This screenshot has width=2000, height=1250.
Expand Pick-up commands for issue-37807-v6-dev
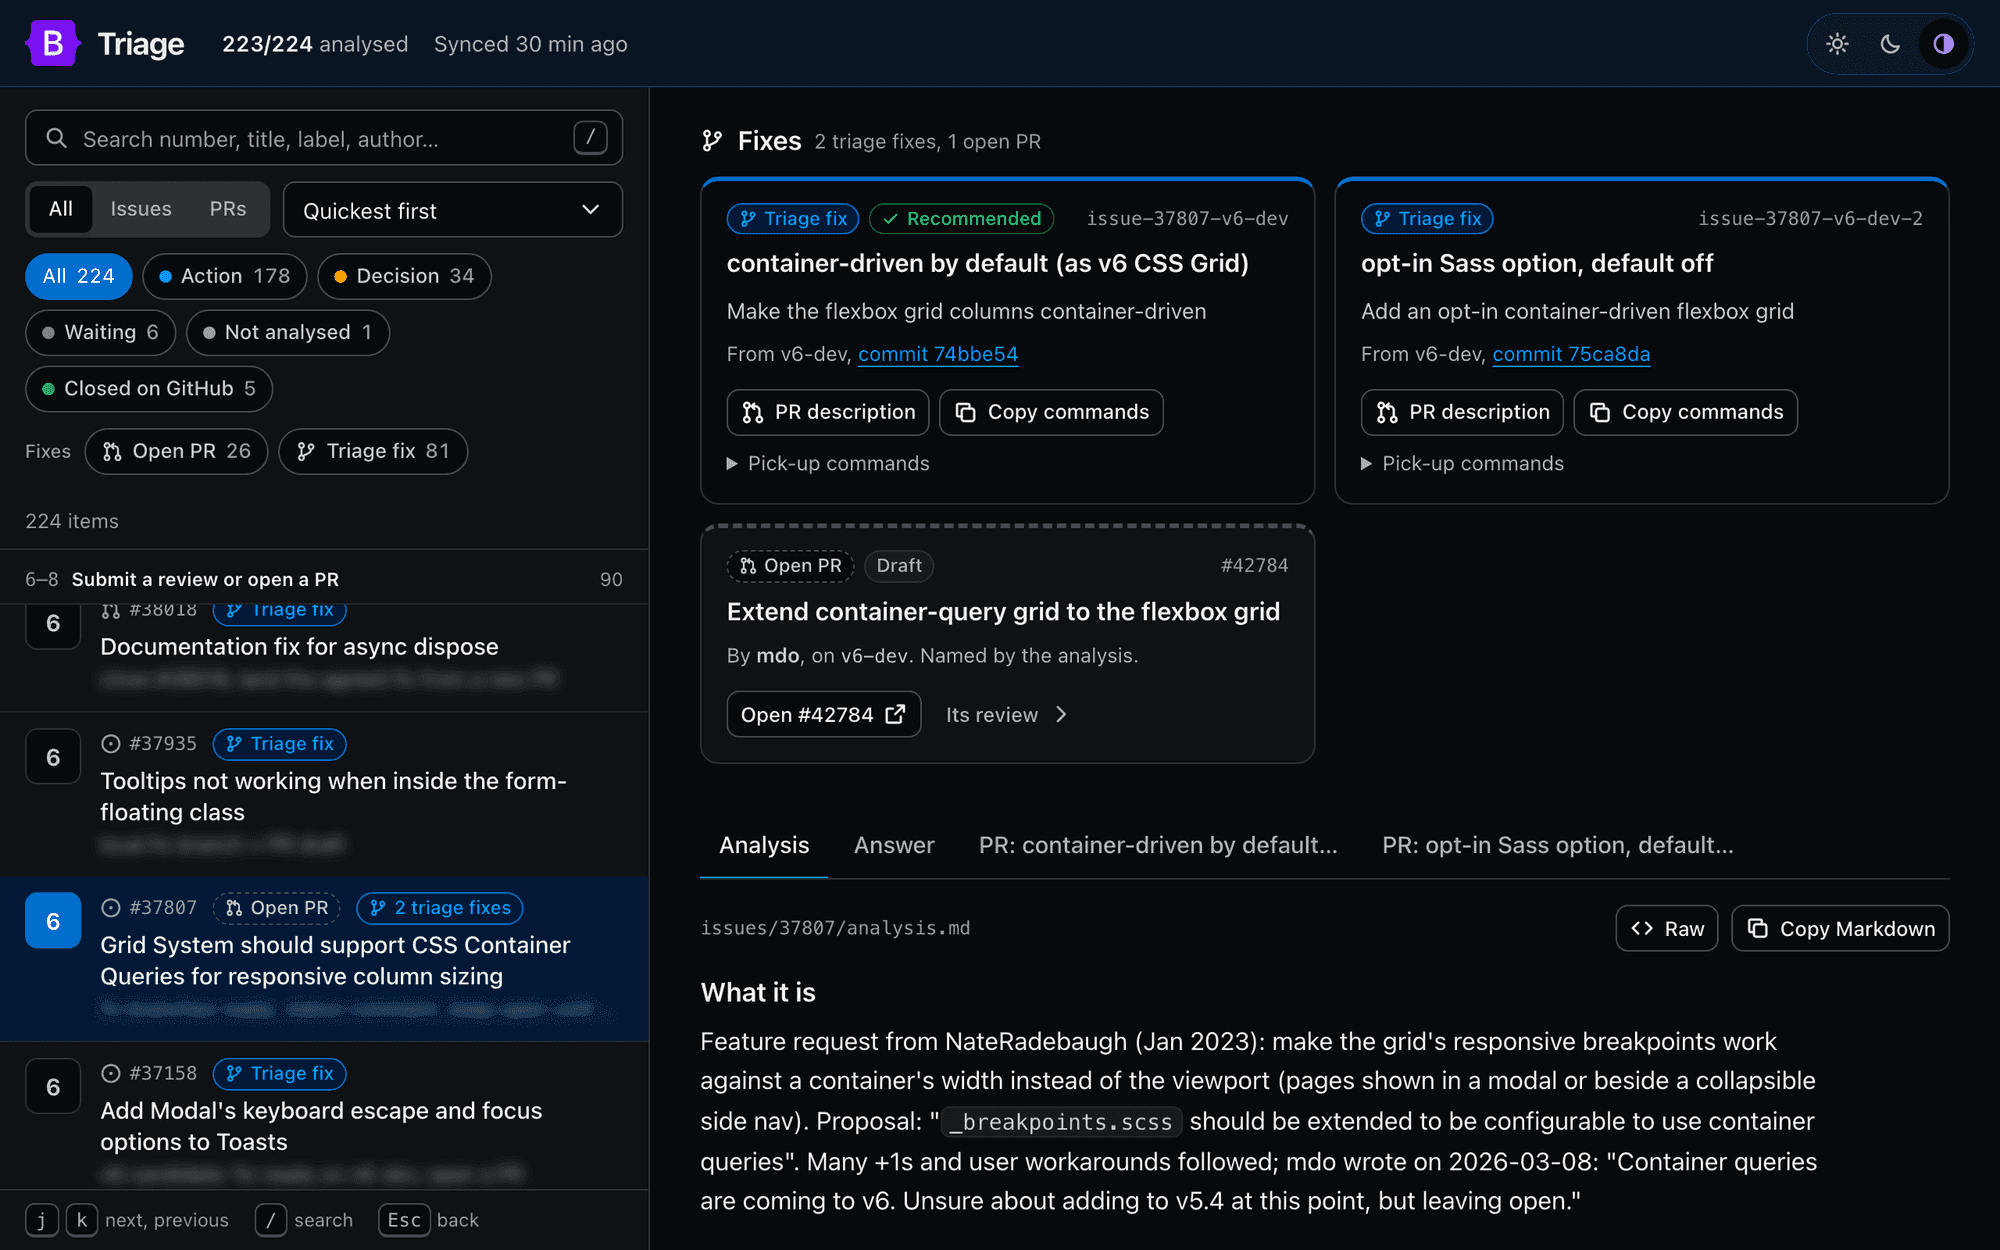(828, 463)
